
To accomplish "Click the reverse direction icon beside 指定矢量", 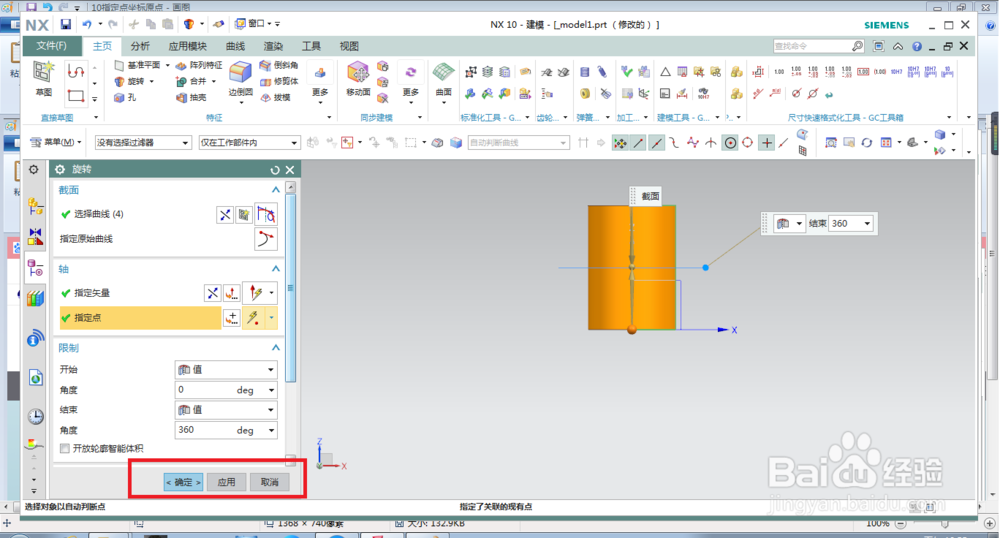I will 212,293.
